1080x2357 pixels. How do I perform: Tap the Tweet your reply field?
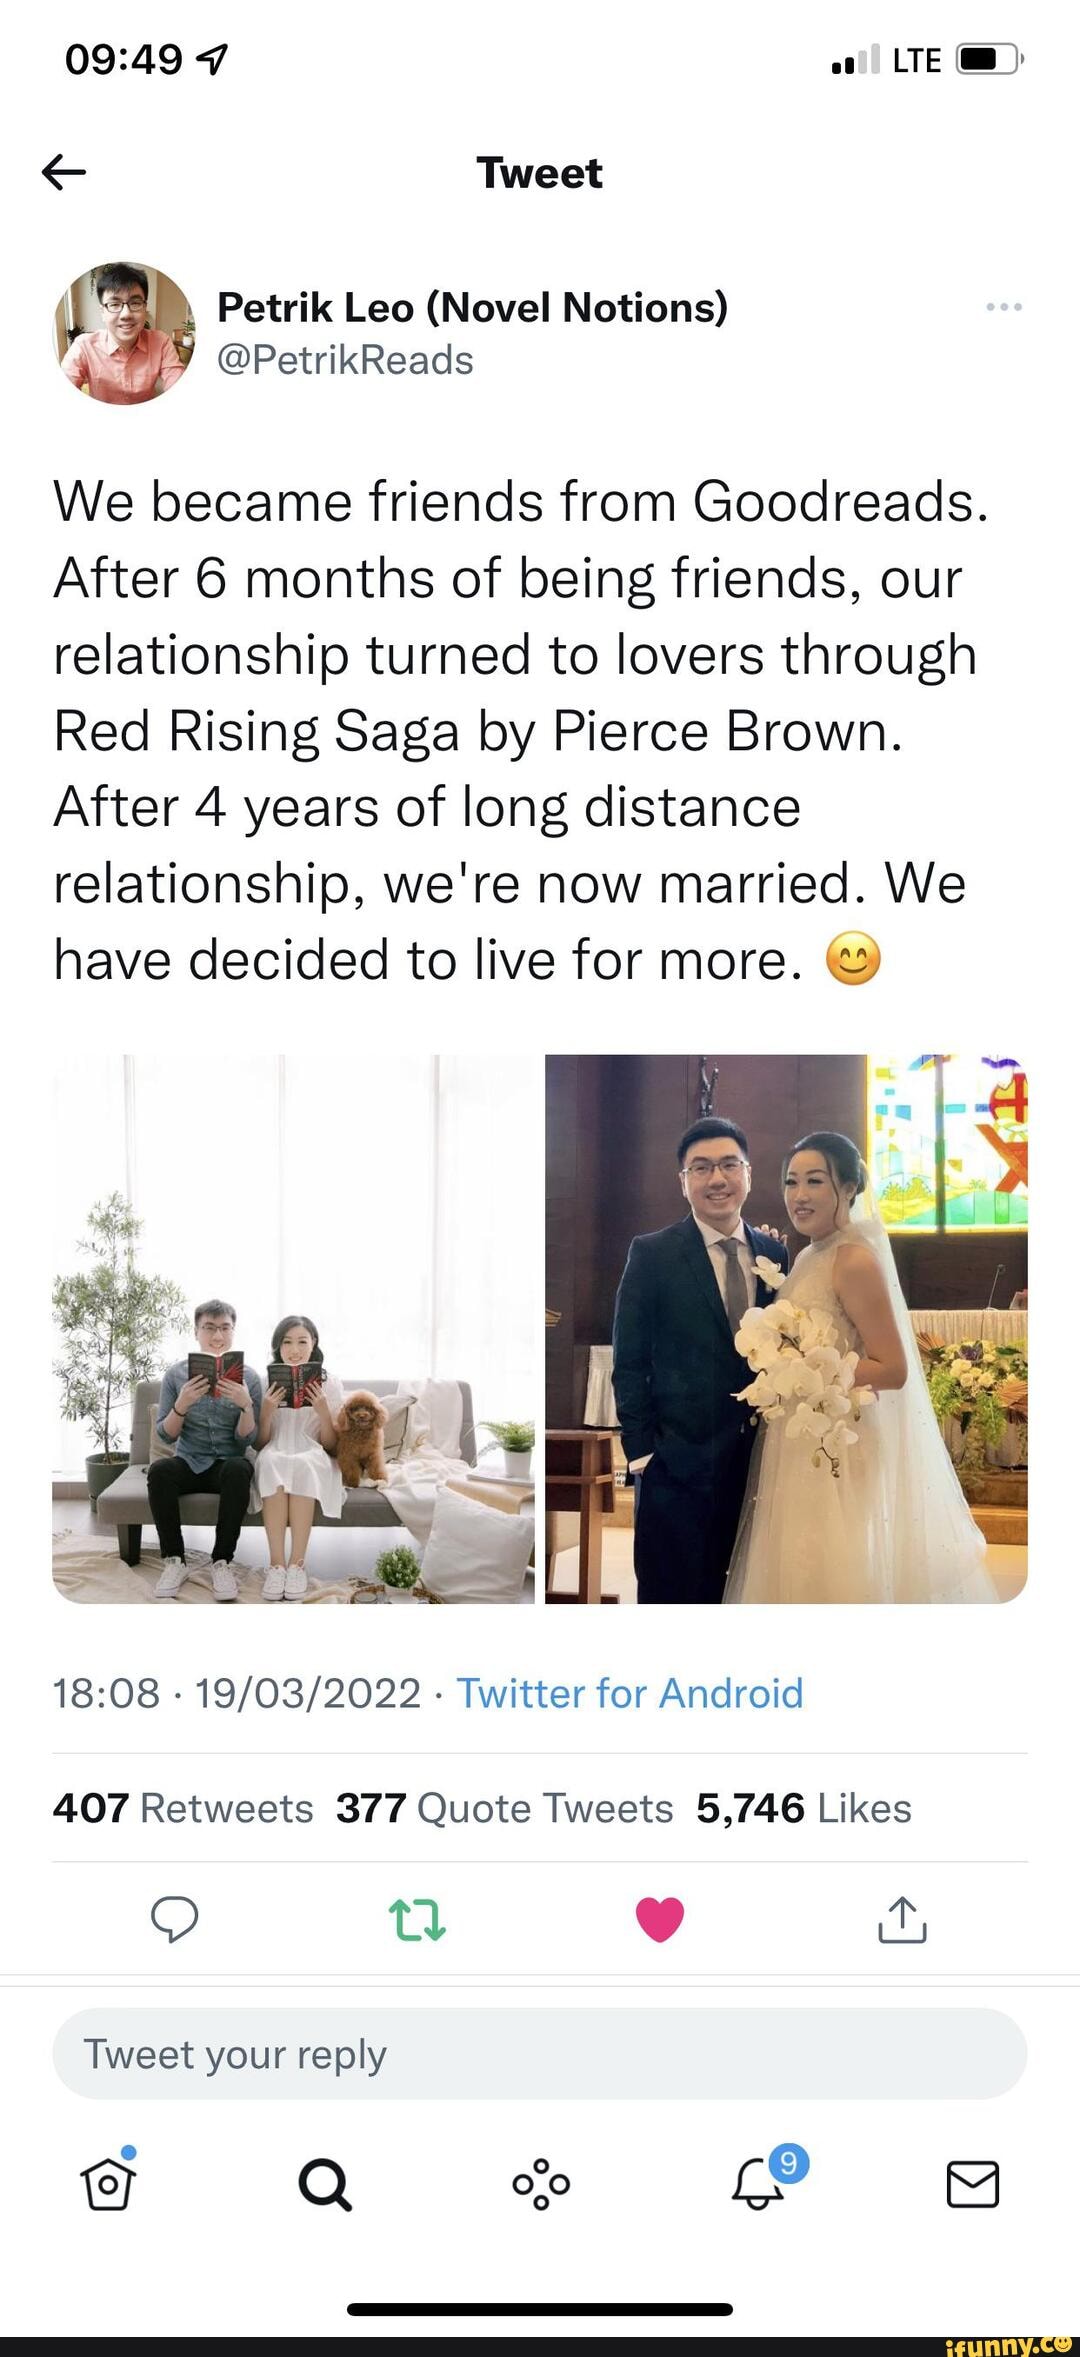[540, 2054]
